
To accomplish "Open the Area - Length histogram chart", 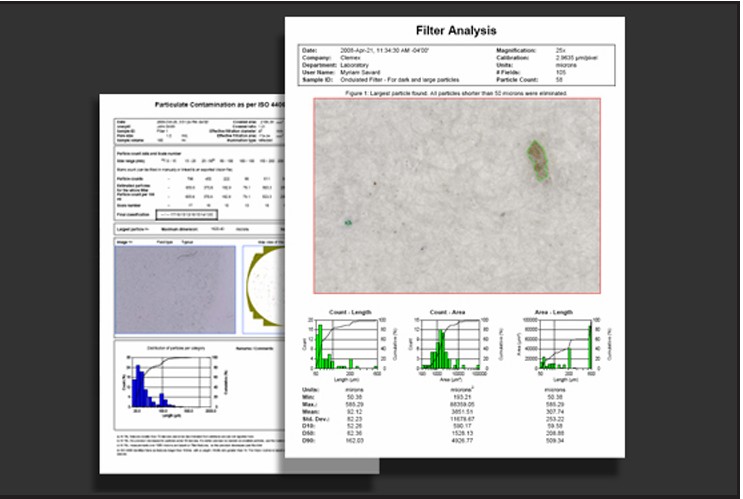I will (x=562, y=346).
